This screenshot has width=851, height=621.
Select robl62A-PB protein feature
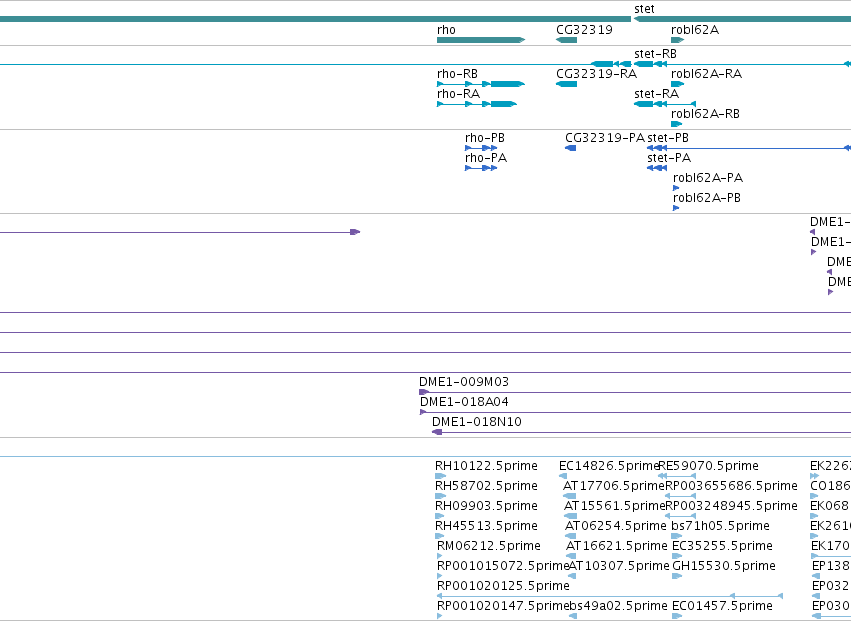[676, 208]
